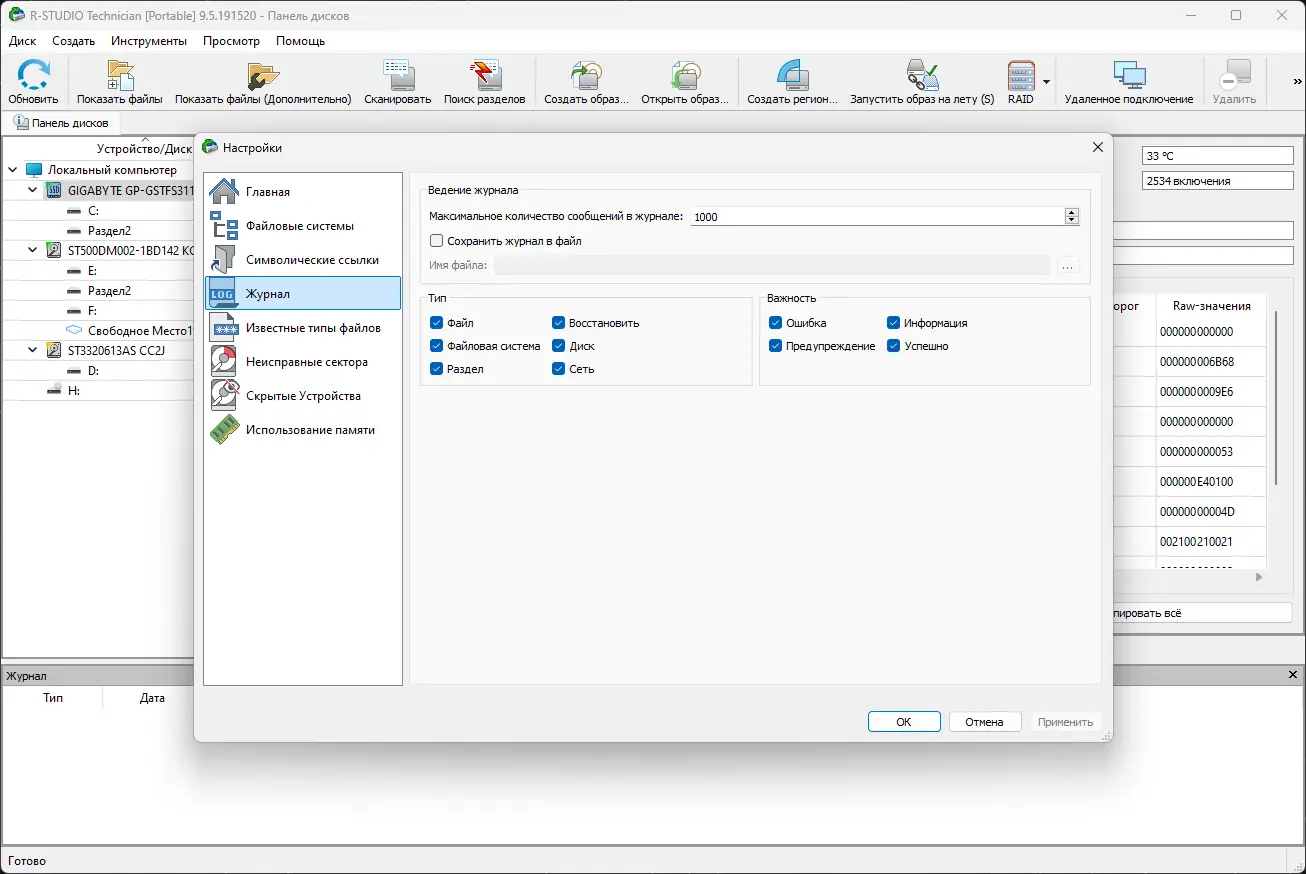Toggle the Предупреждение checkbox

click(776, 346)
